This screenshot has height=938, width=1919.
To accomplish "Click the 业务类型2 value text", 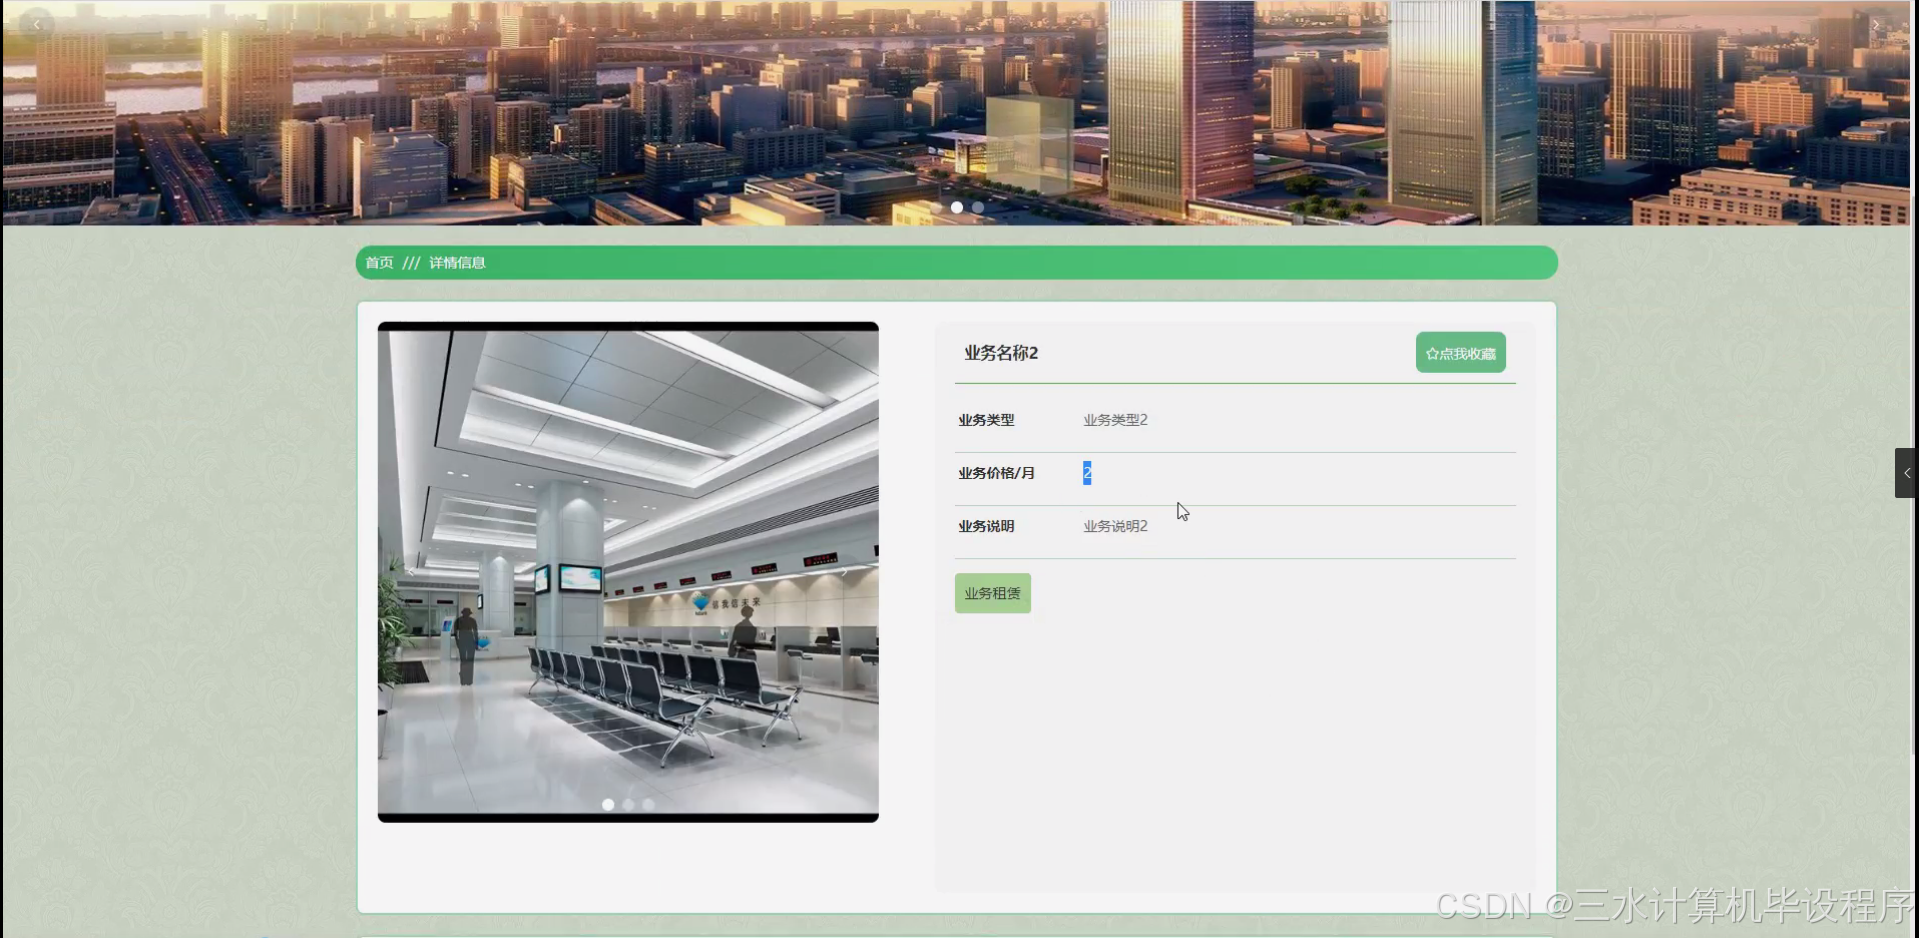I will [1114, 420].
